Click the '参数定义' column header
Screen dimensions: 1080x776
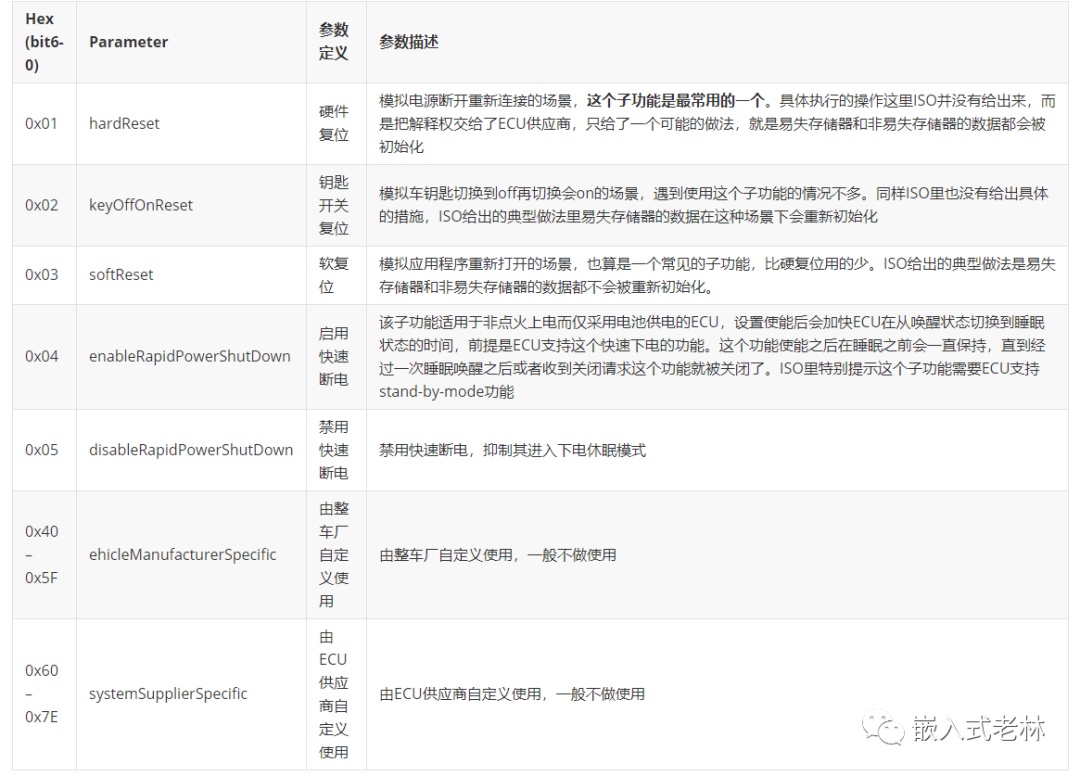336,42
